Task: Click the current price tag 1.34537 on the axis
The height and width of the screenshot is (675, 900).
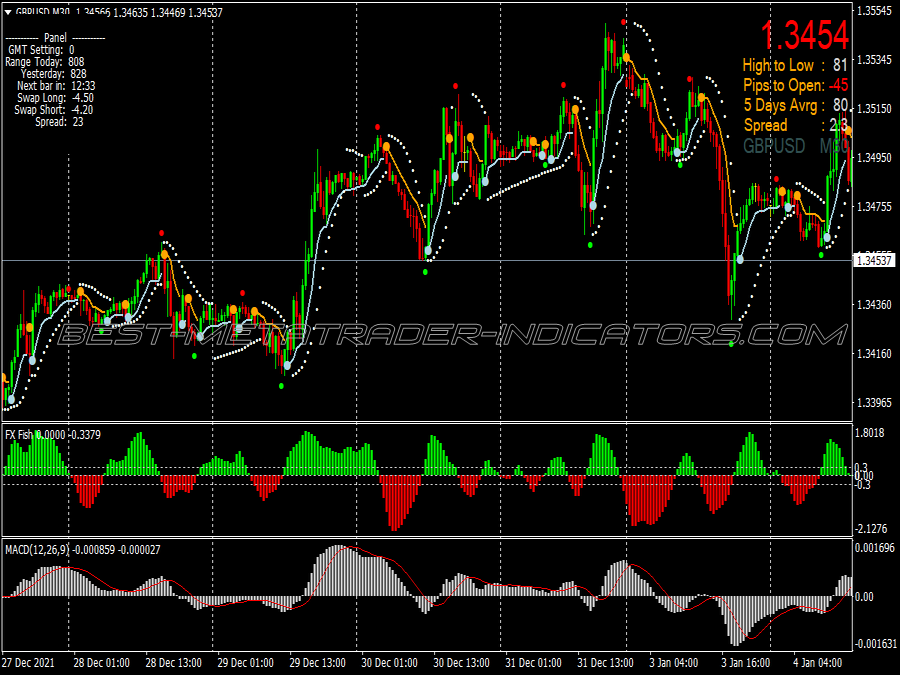Action: point(875,261)
